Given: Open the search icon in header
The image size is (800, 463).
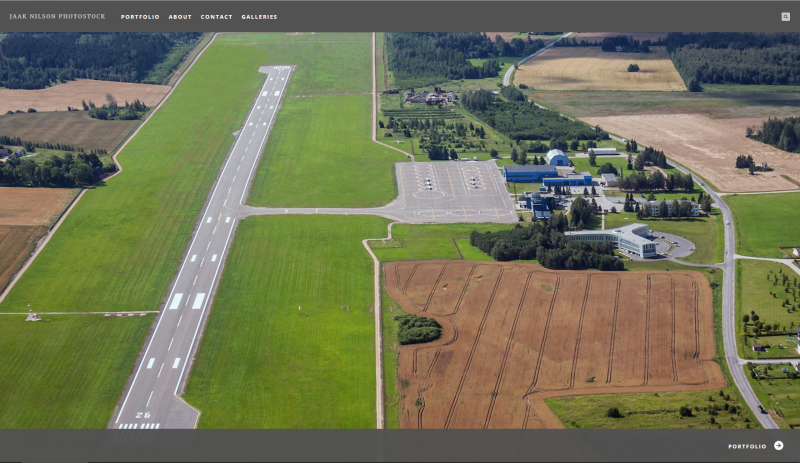Looking at the screenshot, I should [x=785, y=17].
